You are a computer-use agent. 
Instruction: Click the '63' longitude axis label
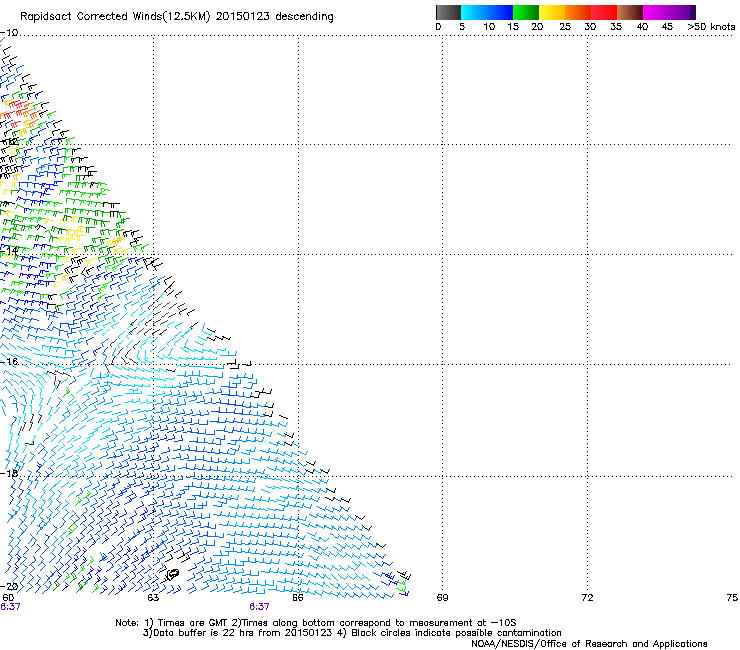click(153, 598)
